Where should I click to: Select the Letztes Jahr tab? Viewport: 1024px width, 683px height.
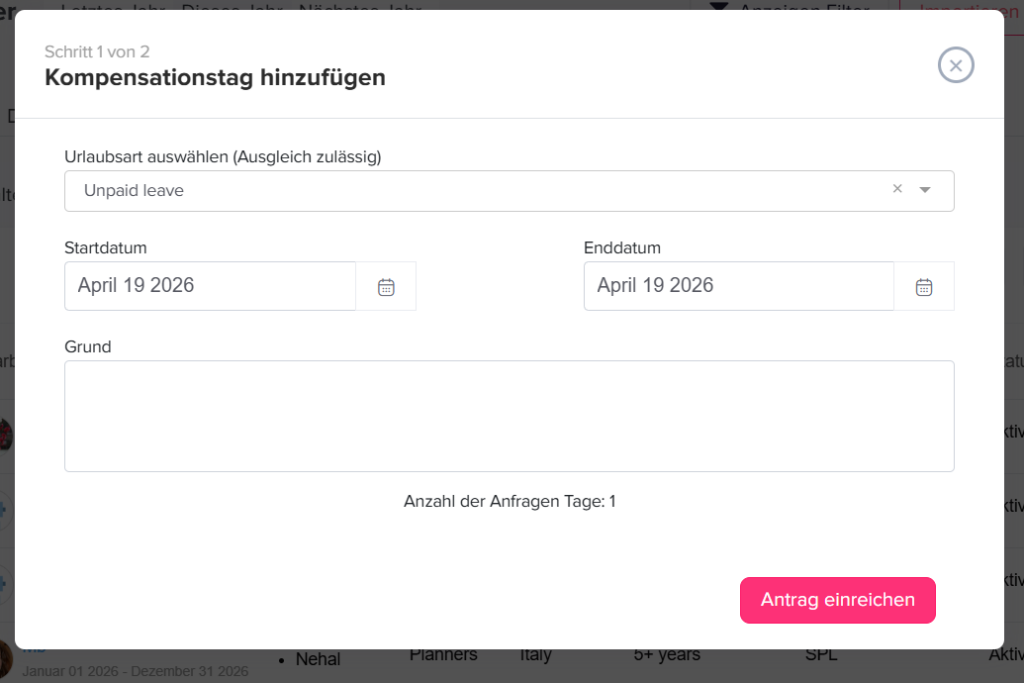pyautogui.click(x=113, y=7)
